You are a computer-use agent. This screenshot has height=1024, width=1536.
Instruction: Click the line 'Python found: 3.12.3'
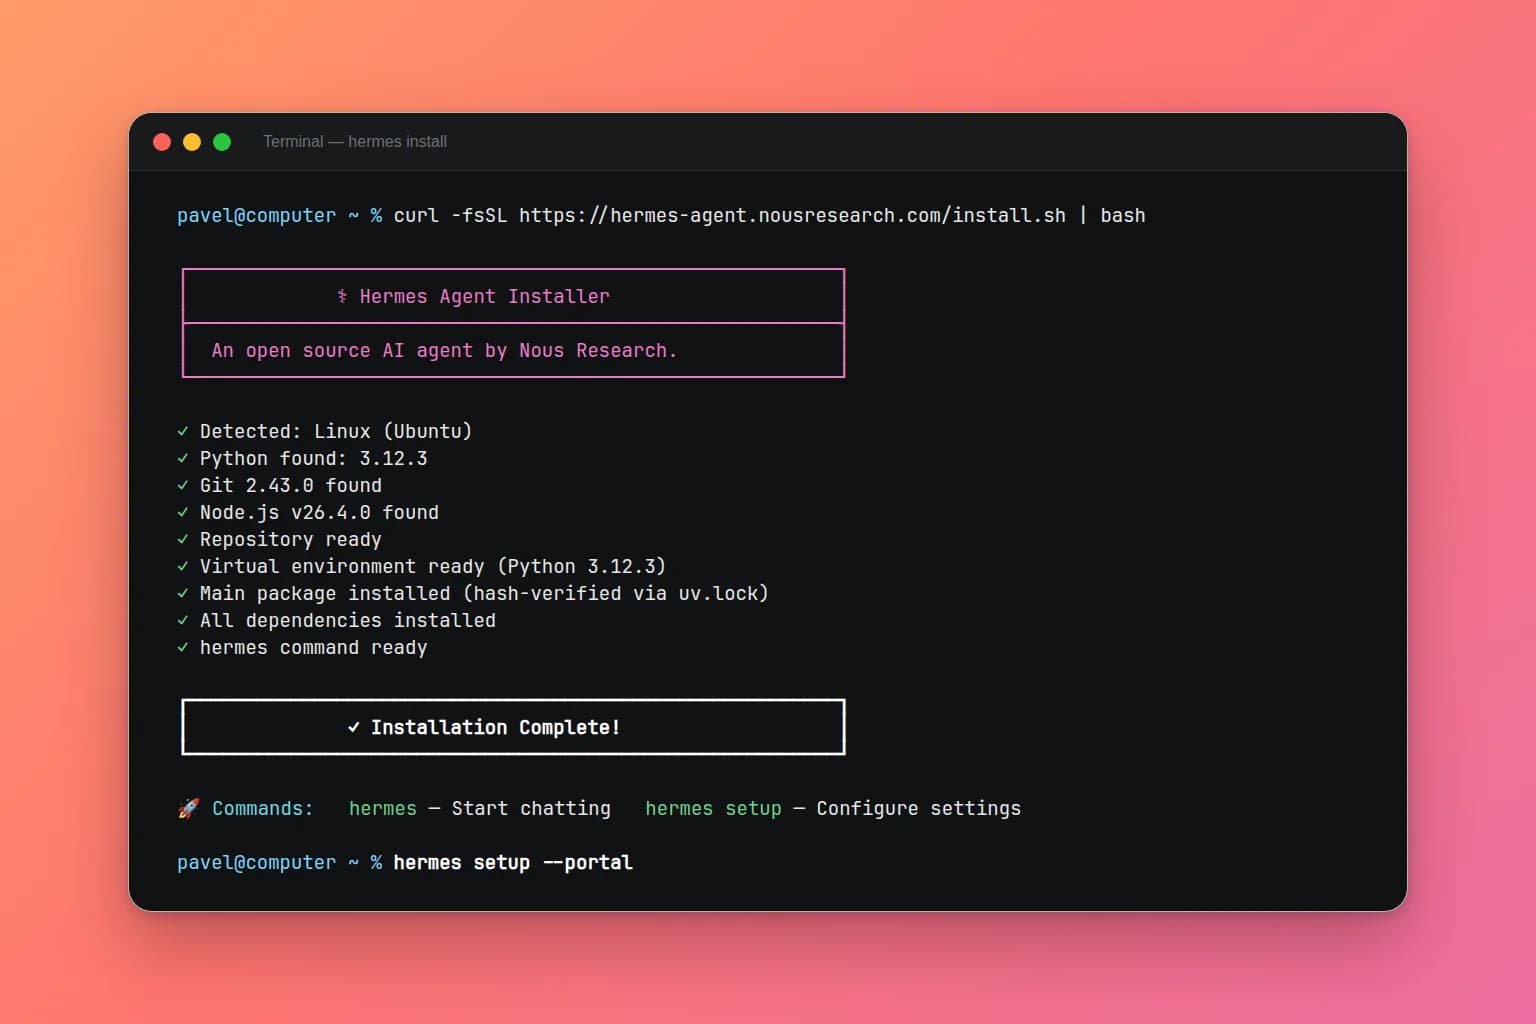(x=314, y=459)
